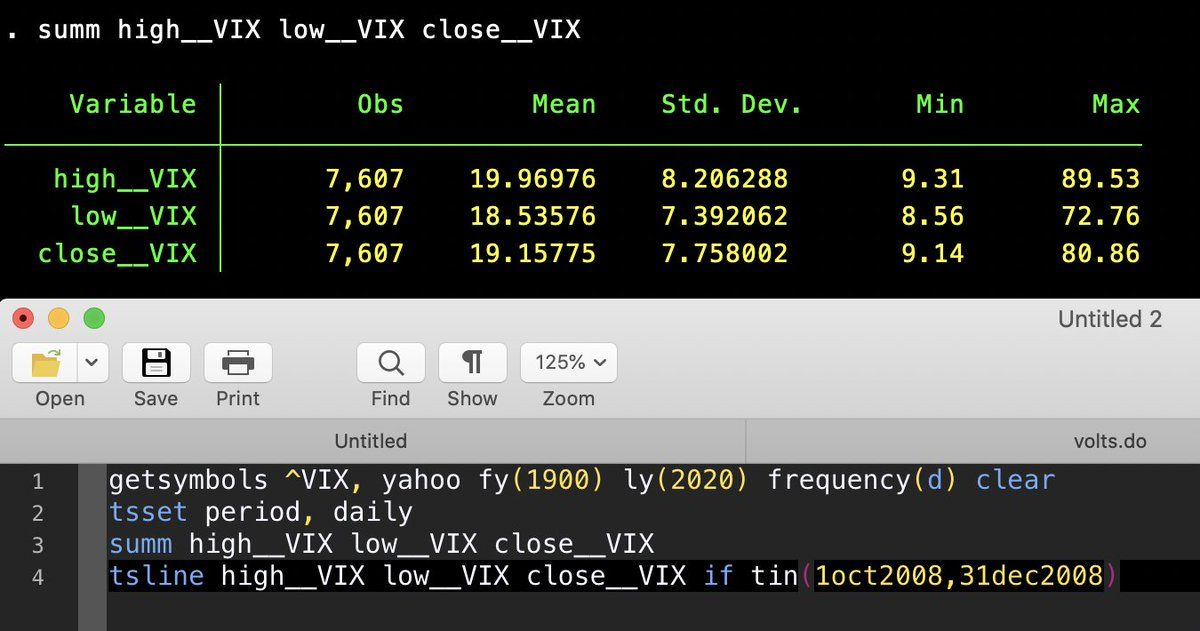
Task: Click the Save floppy disk icon
Action: click(x=156, y=363)
